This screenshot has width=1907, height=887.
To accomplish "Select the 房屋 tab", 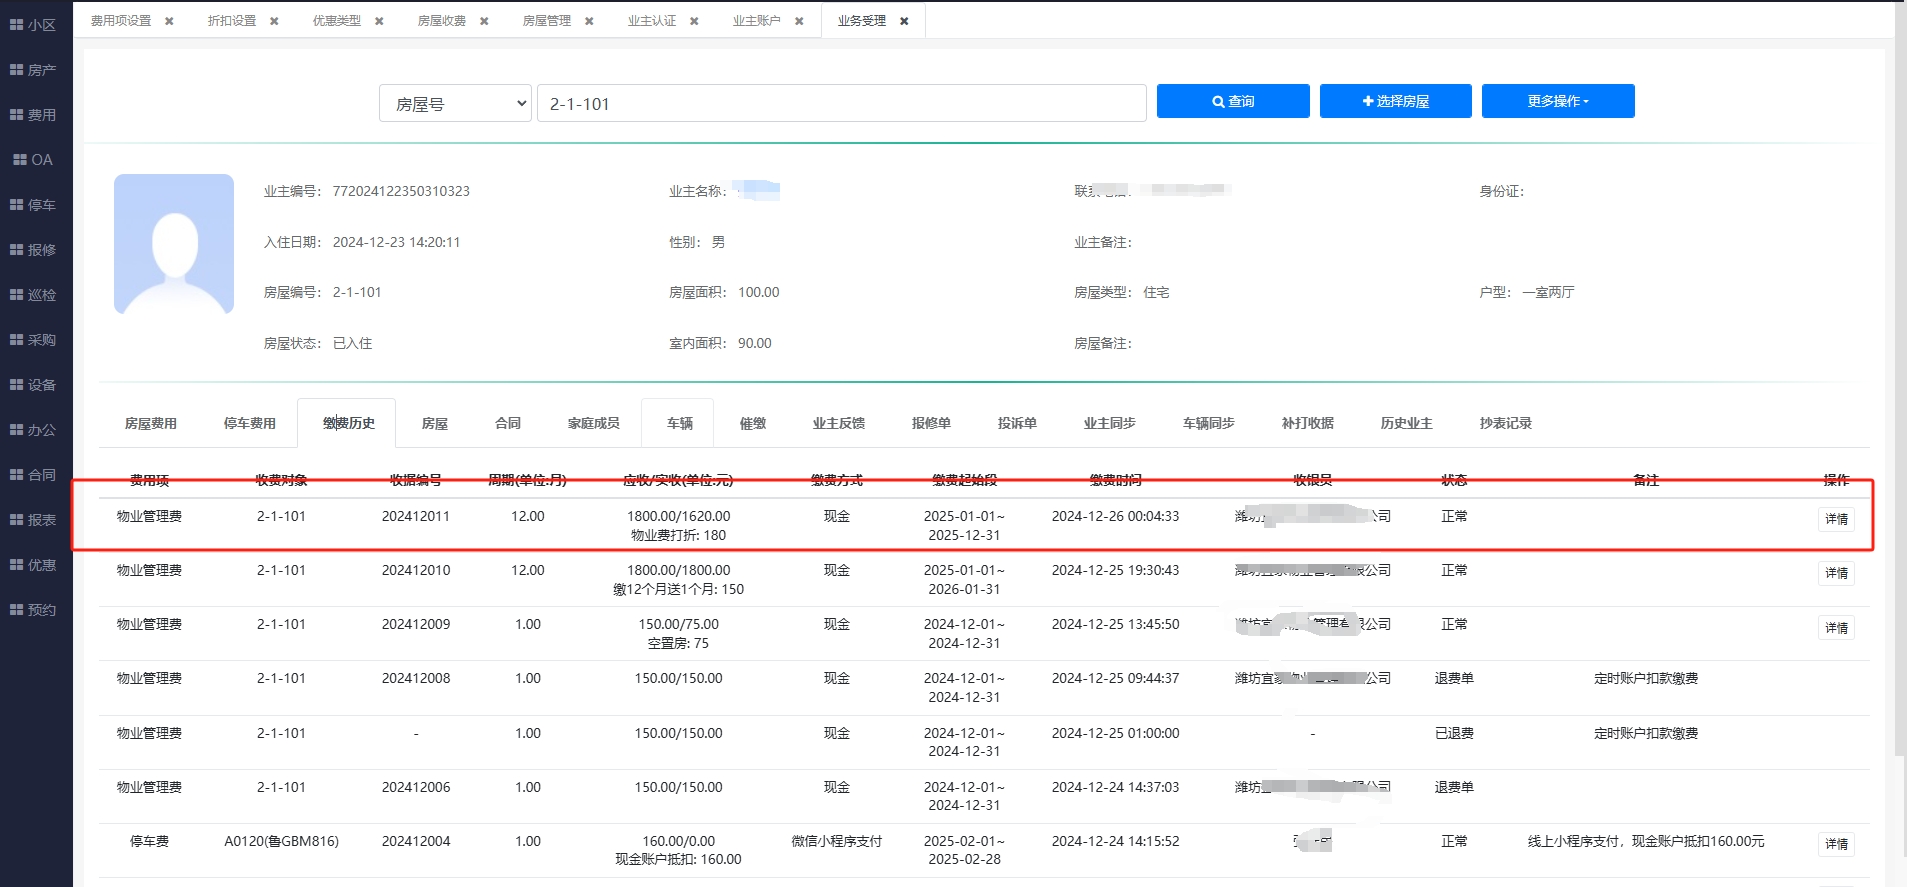I will (435, 423).
